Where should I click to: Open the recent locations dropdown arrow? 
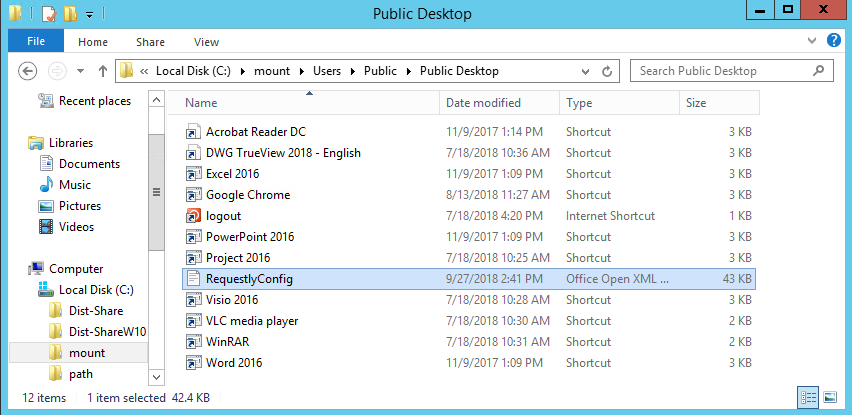tap(80, 71)
